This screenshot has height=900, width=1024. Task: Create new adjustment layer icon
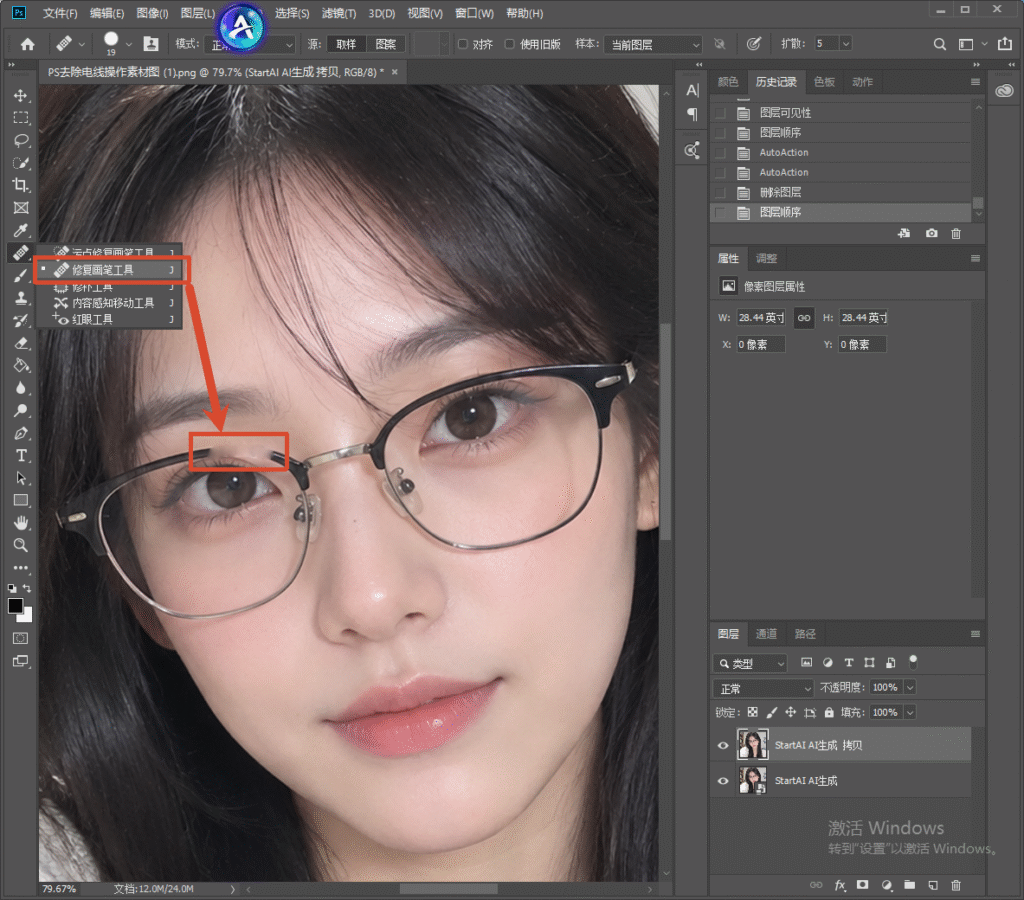[x=886, y=885]
